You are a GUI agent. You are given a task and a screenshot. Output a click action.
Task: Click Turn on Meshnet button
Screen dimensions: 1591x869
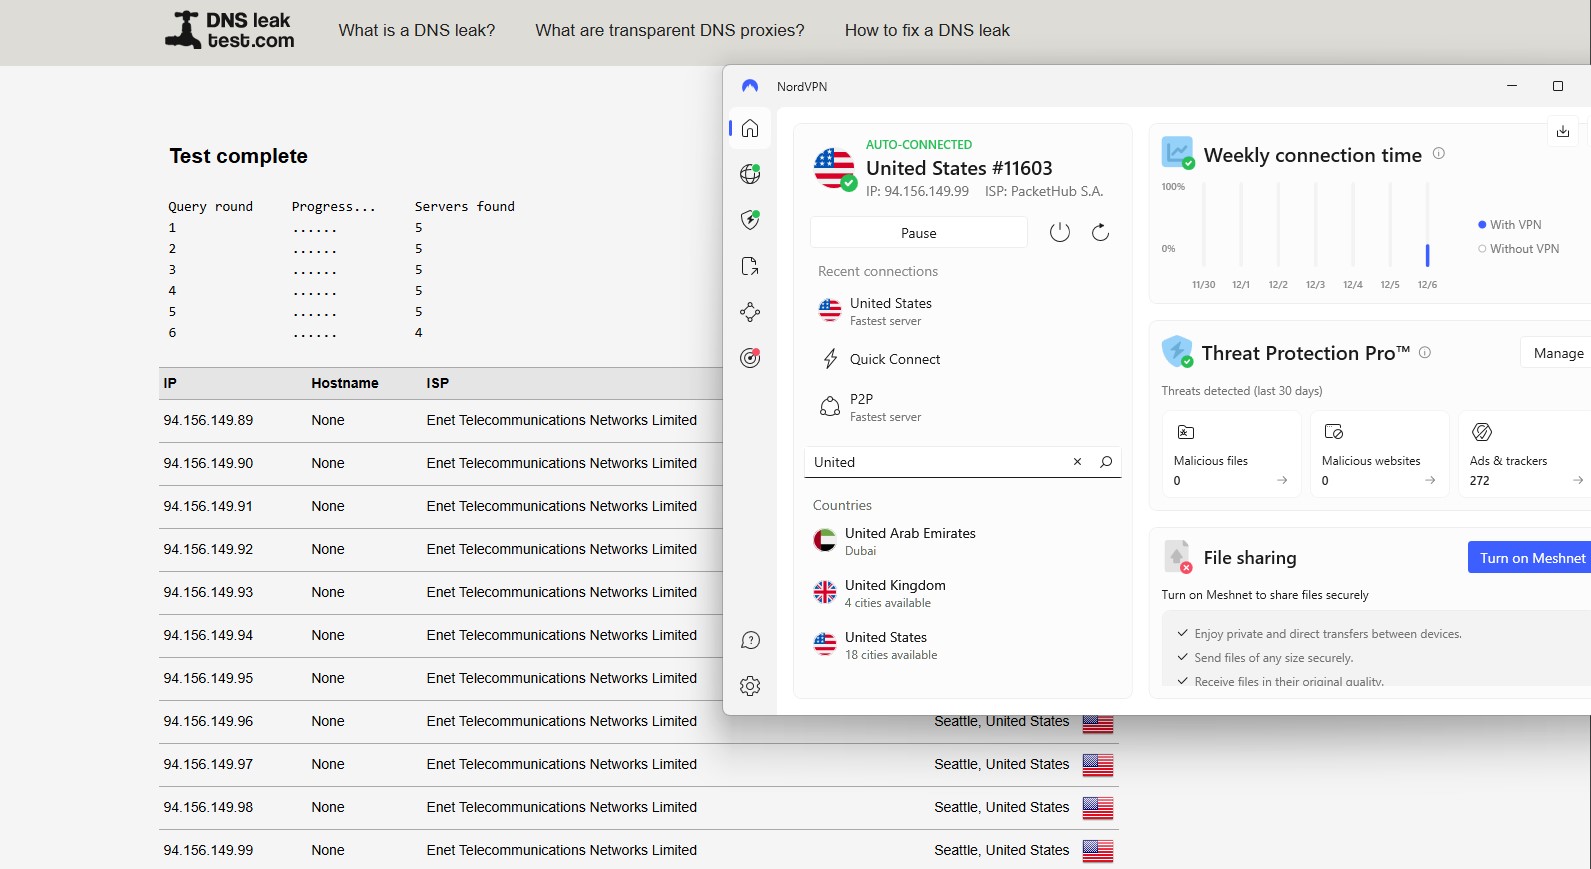(x=1530, y=558)
